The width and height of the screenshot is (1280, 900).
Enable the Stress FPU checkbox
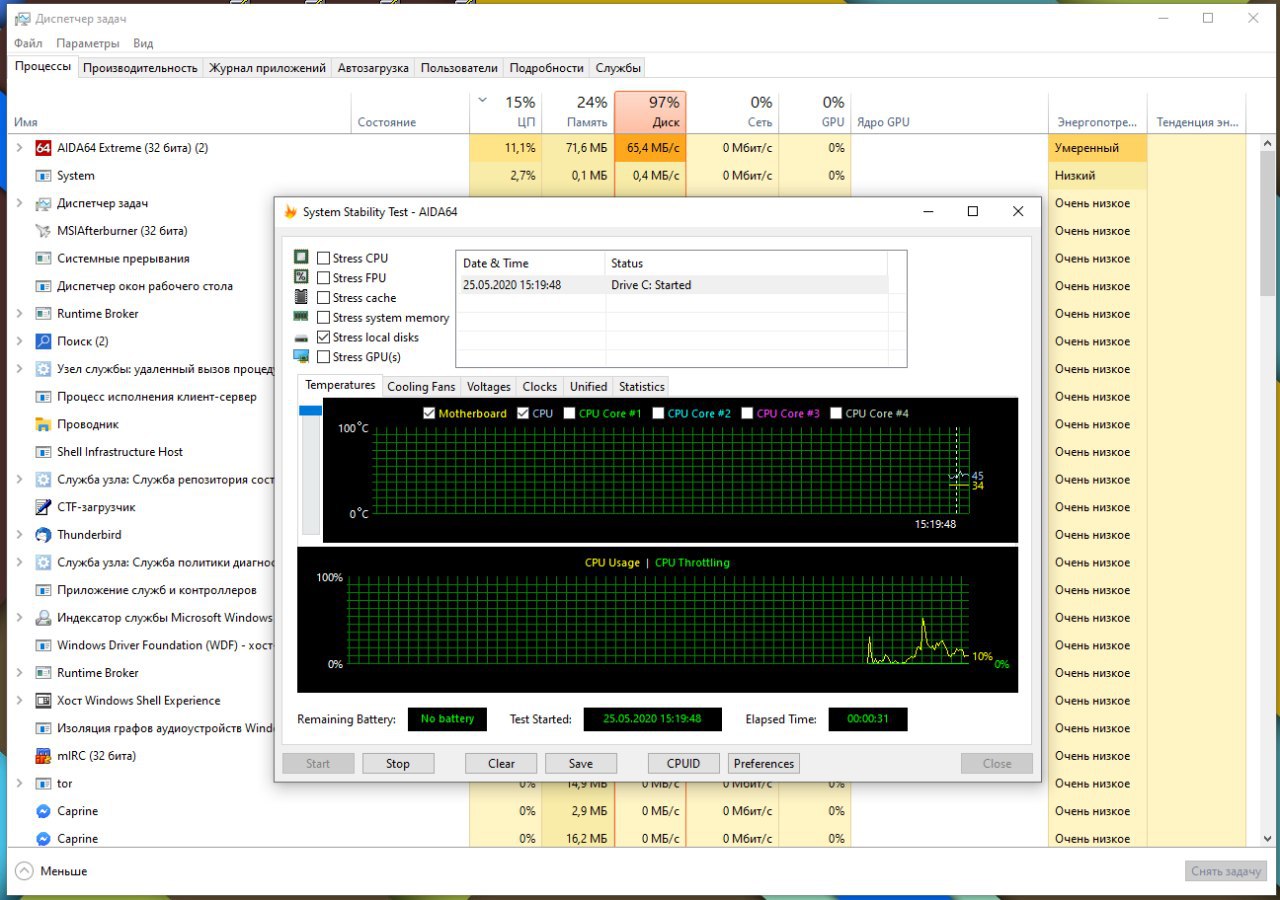pyautogui.click(x=323, y=278)
